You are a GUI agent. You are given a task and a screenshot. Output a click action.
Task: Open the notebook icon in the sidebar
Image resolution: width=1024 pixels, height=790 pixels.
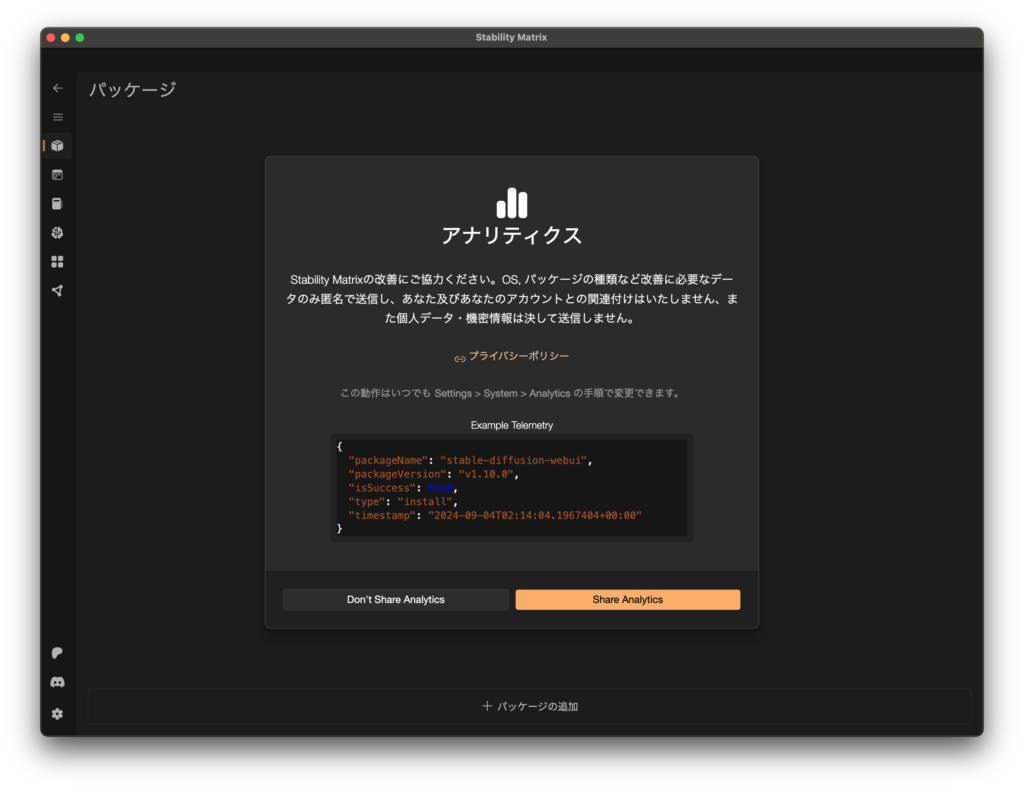(x=57, y=204)
